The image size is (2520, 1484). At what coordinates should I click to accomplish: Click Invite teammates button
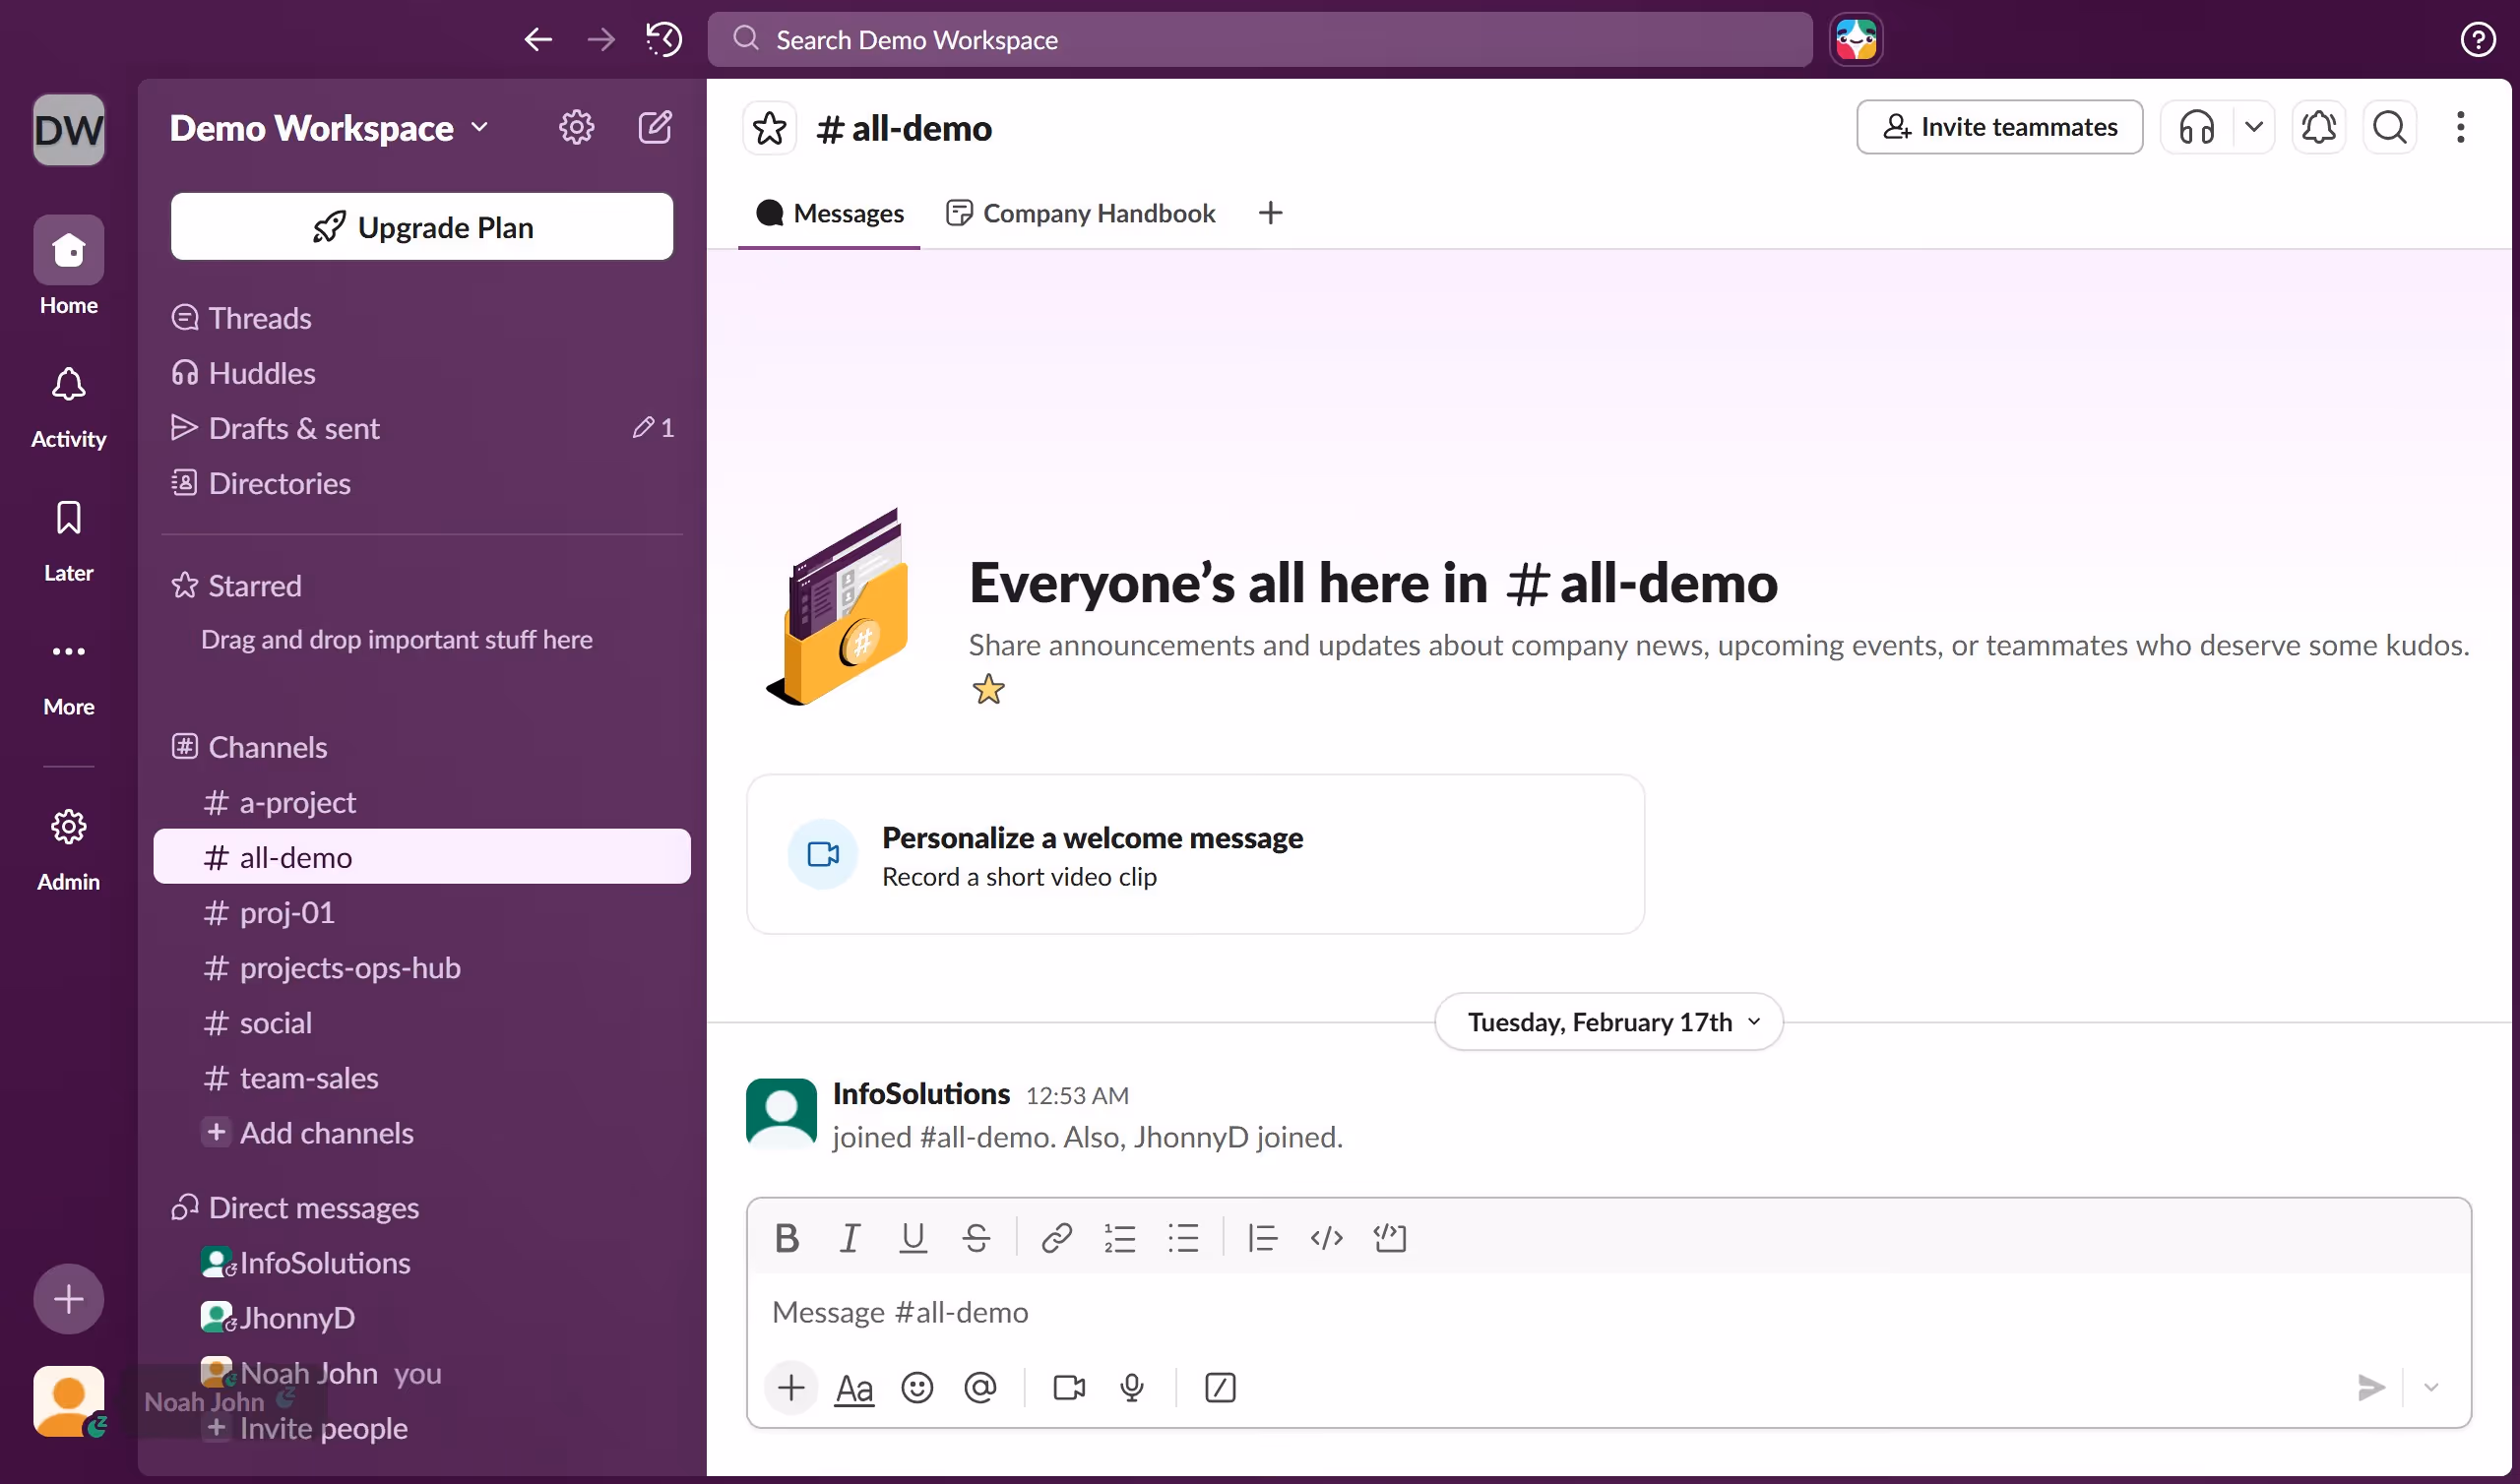pos(1999,127)
